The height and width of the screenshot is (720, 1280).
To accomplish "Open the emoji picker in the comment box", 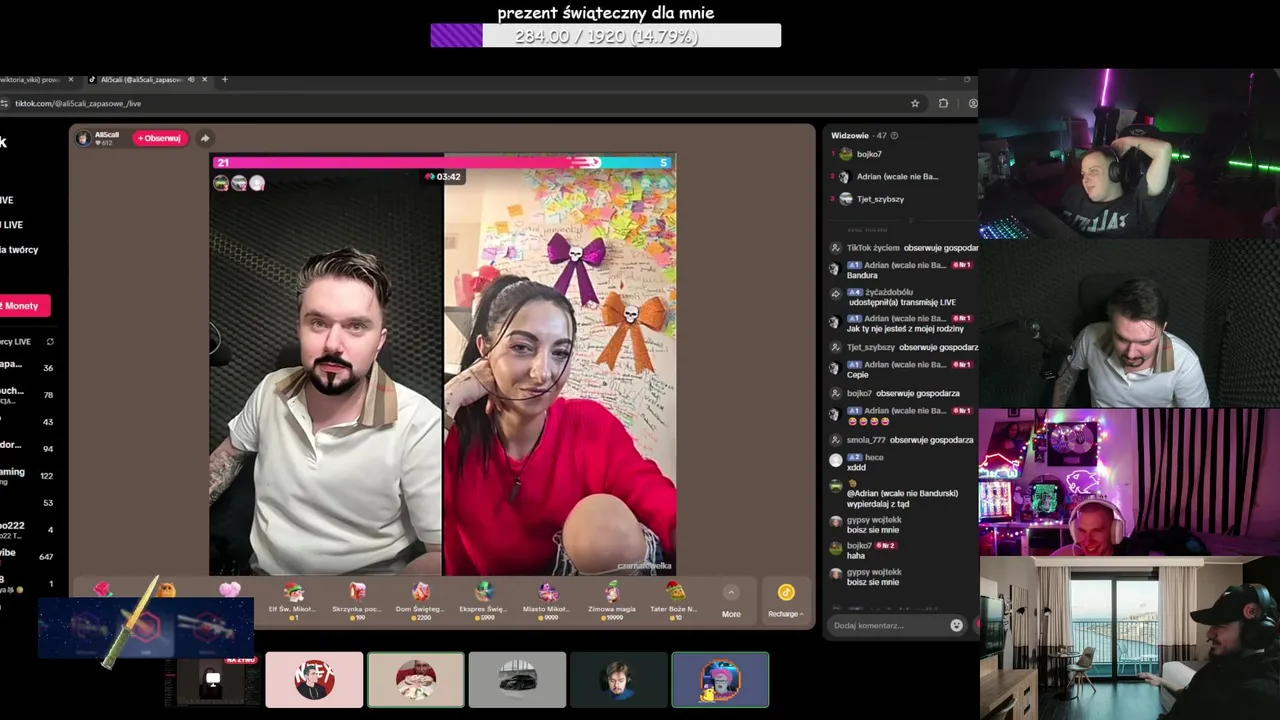I will coord(956,626).
